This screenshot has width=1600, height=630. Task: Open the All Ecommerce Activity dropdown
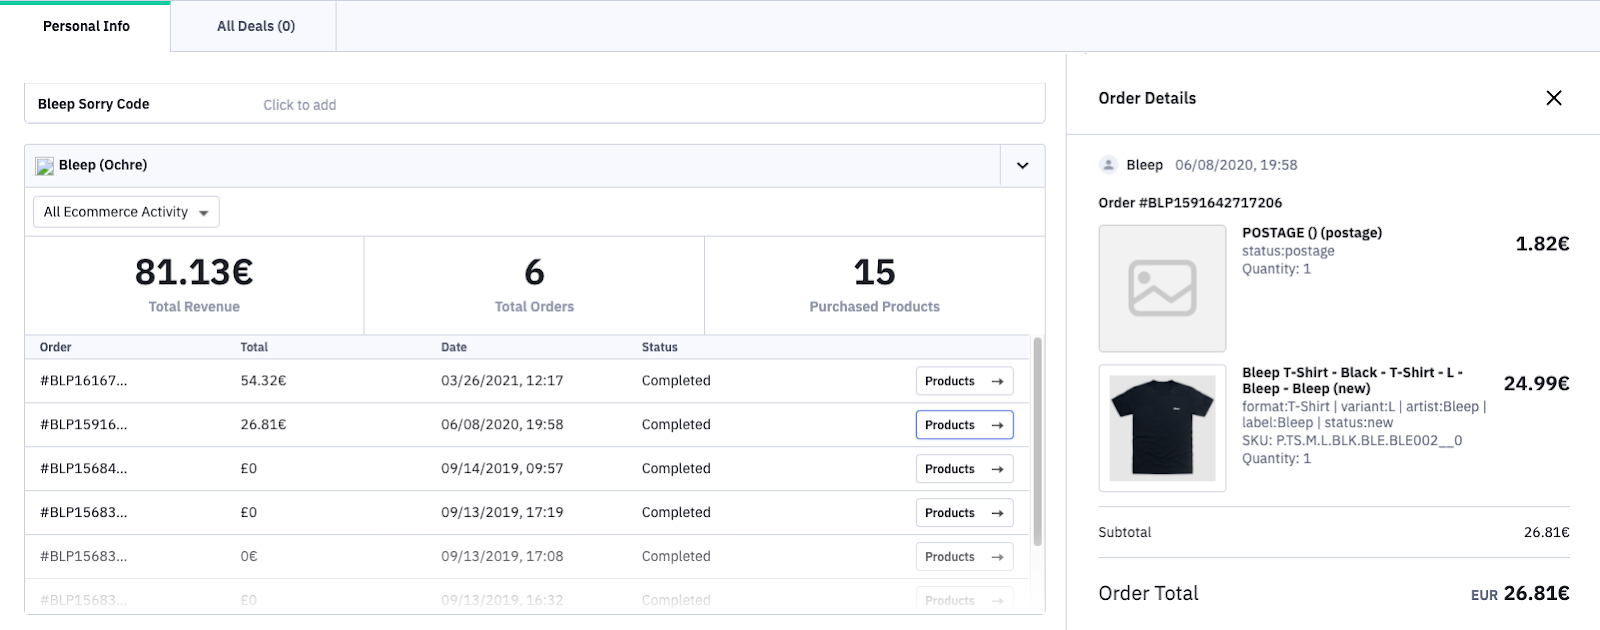[x=126, y=212]
